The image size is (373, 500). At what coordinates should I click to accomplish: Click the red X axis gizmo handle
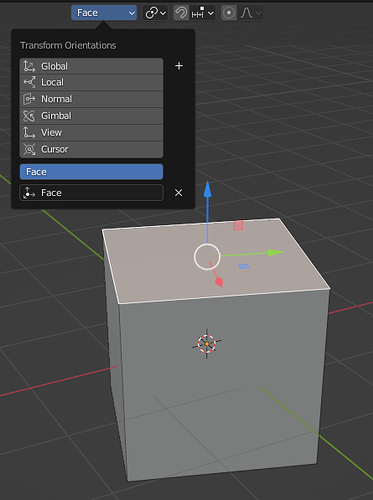[219, 282]
